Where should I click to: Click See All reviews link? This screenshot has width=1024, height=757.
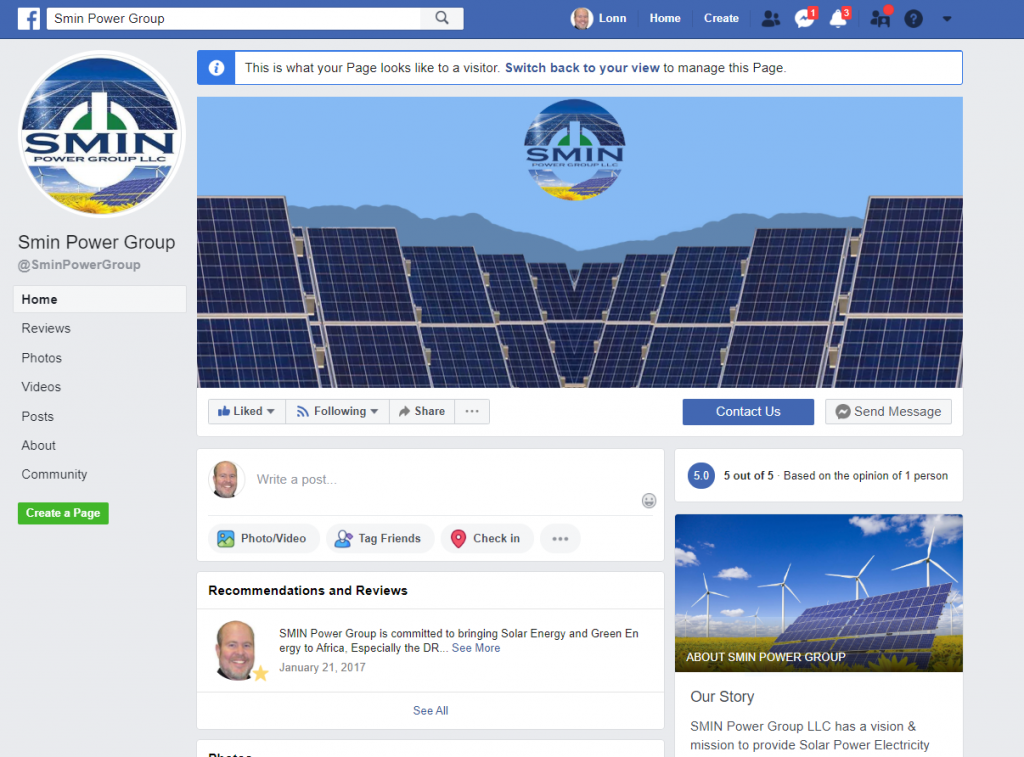[x=430, y=710]
